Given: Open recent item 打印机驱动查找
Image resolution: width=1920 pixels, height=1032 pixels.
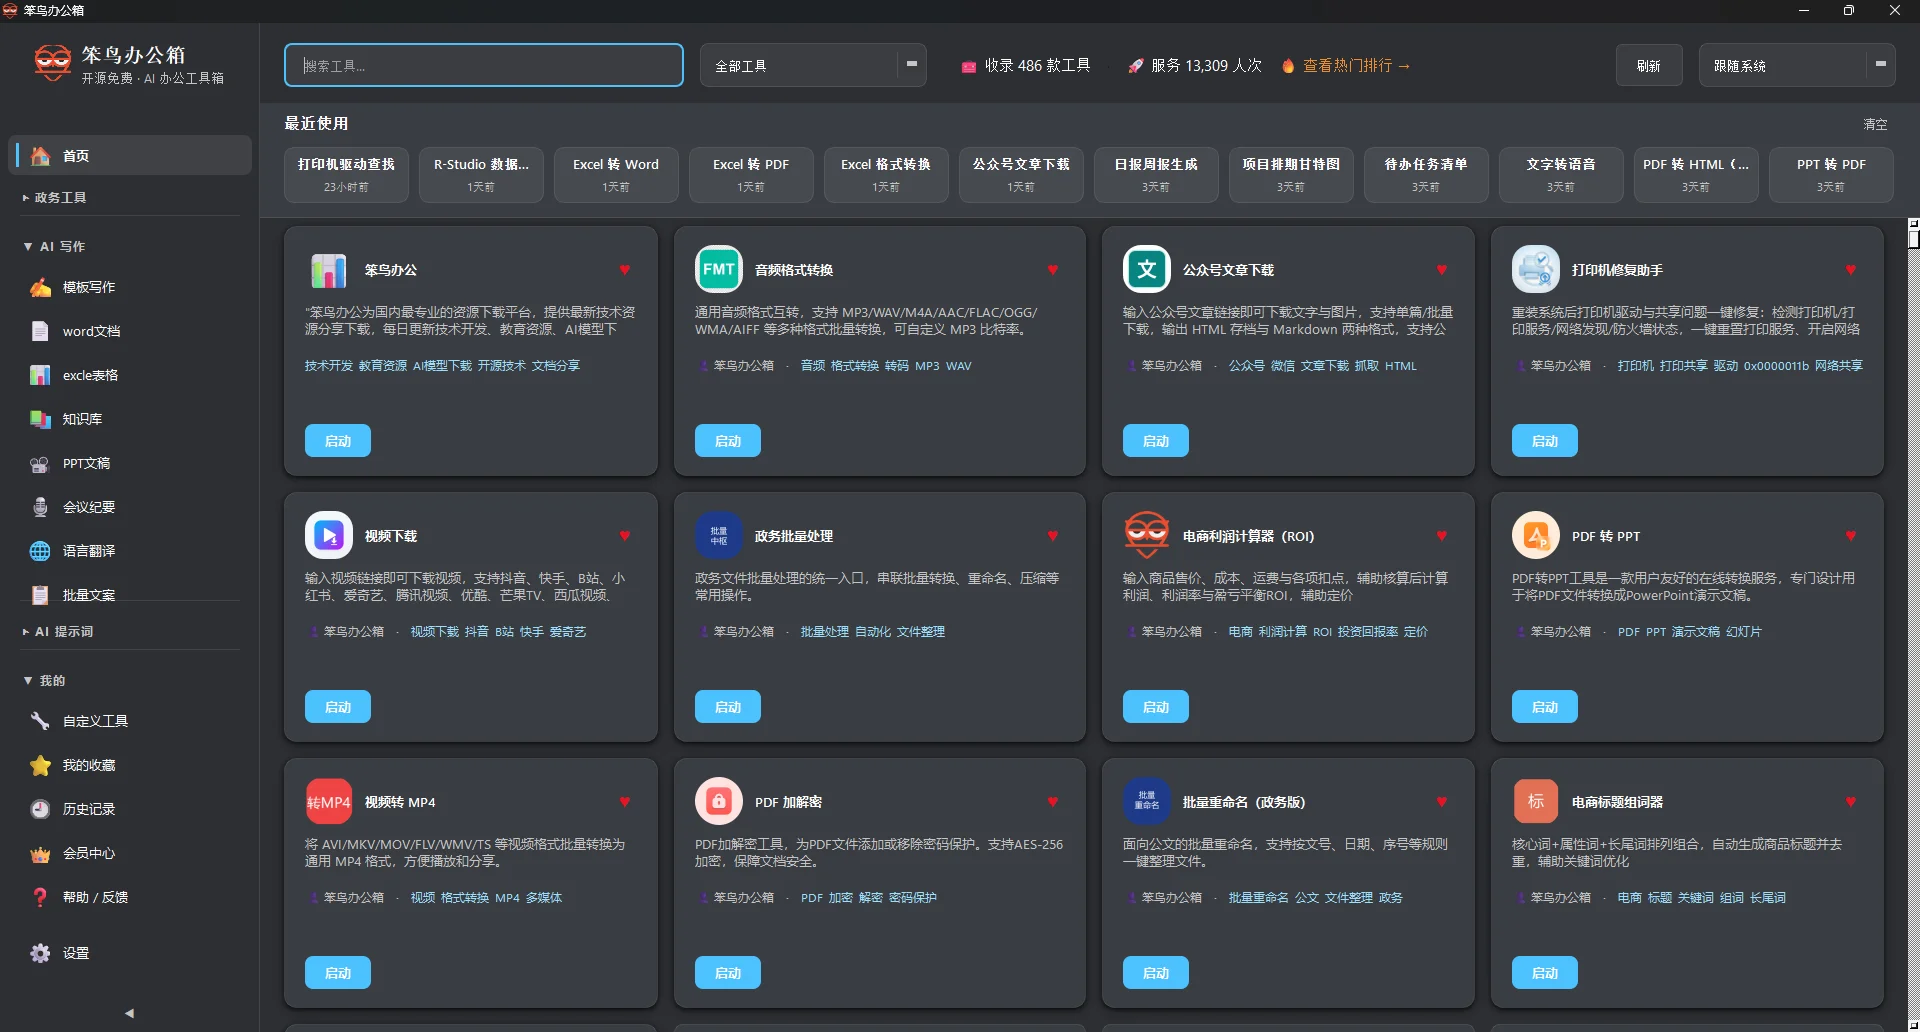Looking at the screenshot, I should (x=346, y=175).
